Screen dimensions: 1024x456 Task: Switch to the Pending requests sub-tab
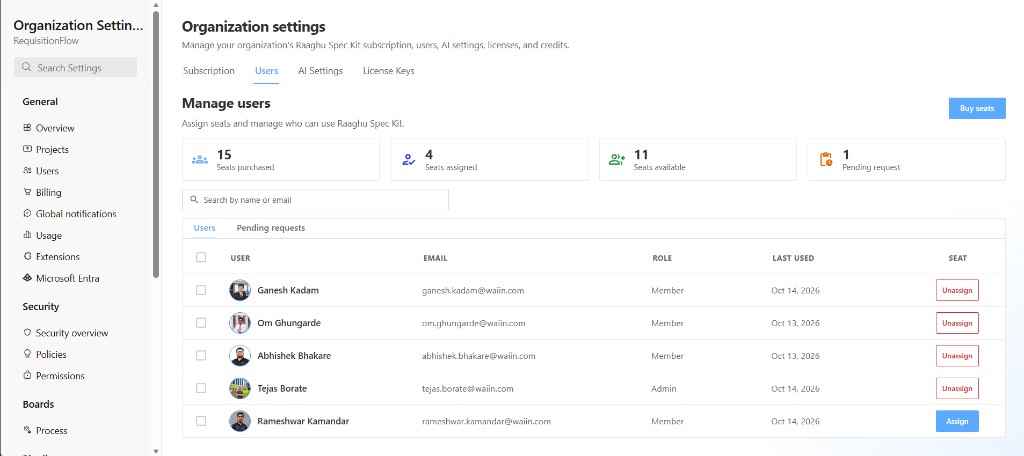click(x=270, y=228)
